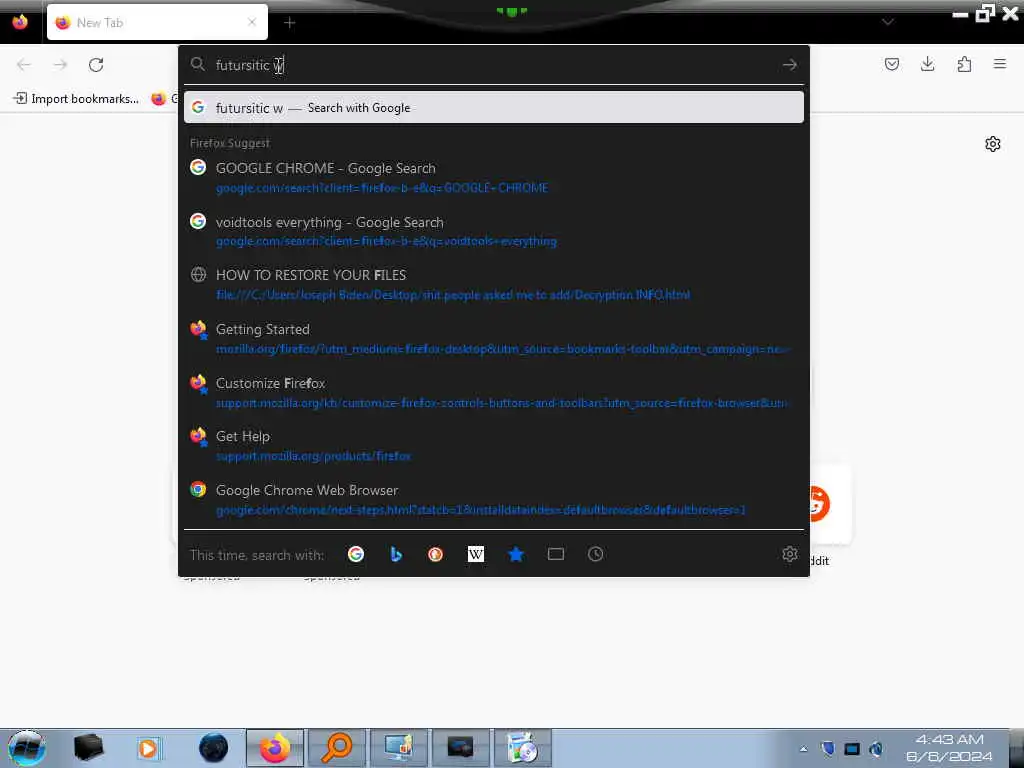Open the Customize Firefox bookmark suggestion
This screenshot has width=1024, height=768.
[x=494, y=392]
